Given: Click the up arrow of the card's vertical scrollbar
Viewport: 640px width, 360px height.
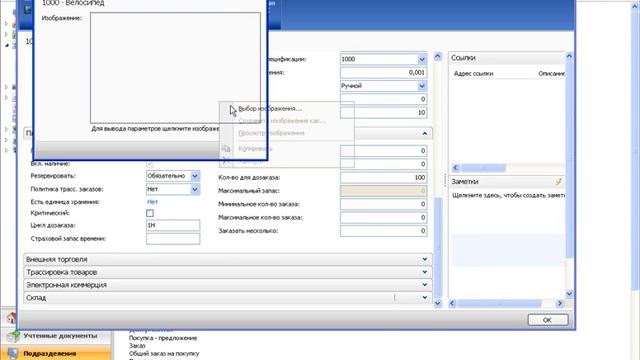Looking at the screenshot, I should coord(438,57).
